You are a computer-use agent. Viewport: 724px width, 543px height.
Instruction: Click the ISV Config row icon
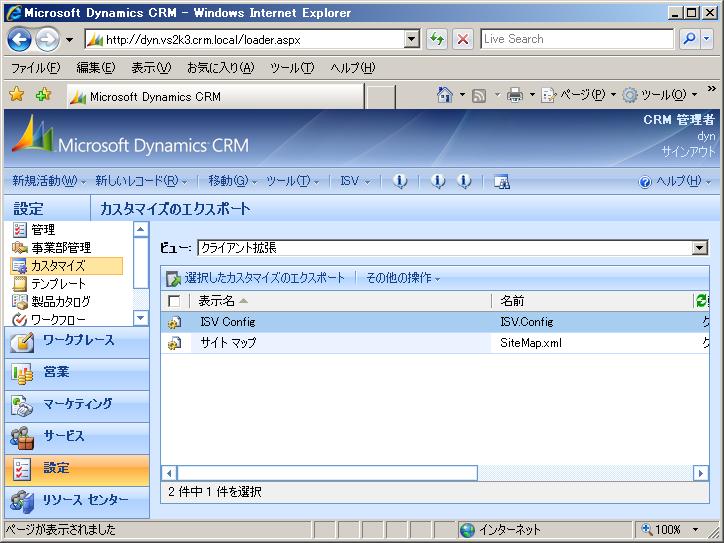pos(174,322)
